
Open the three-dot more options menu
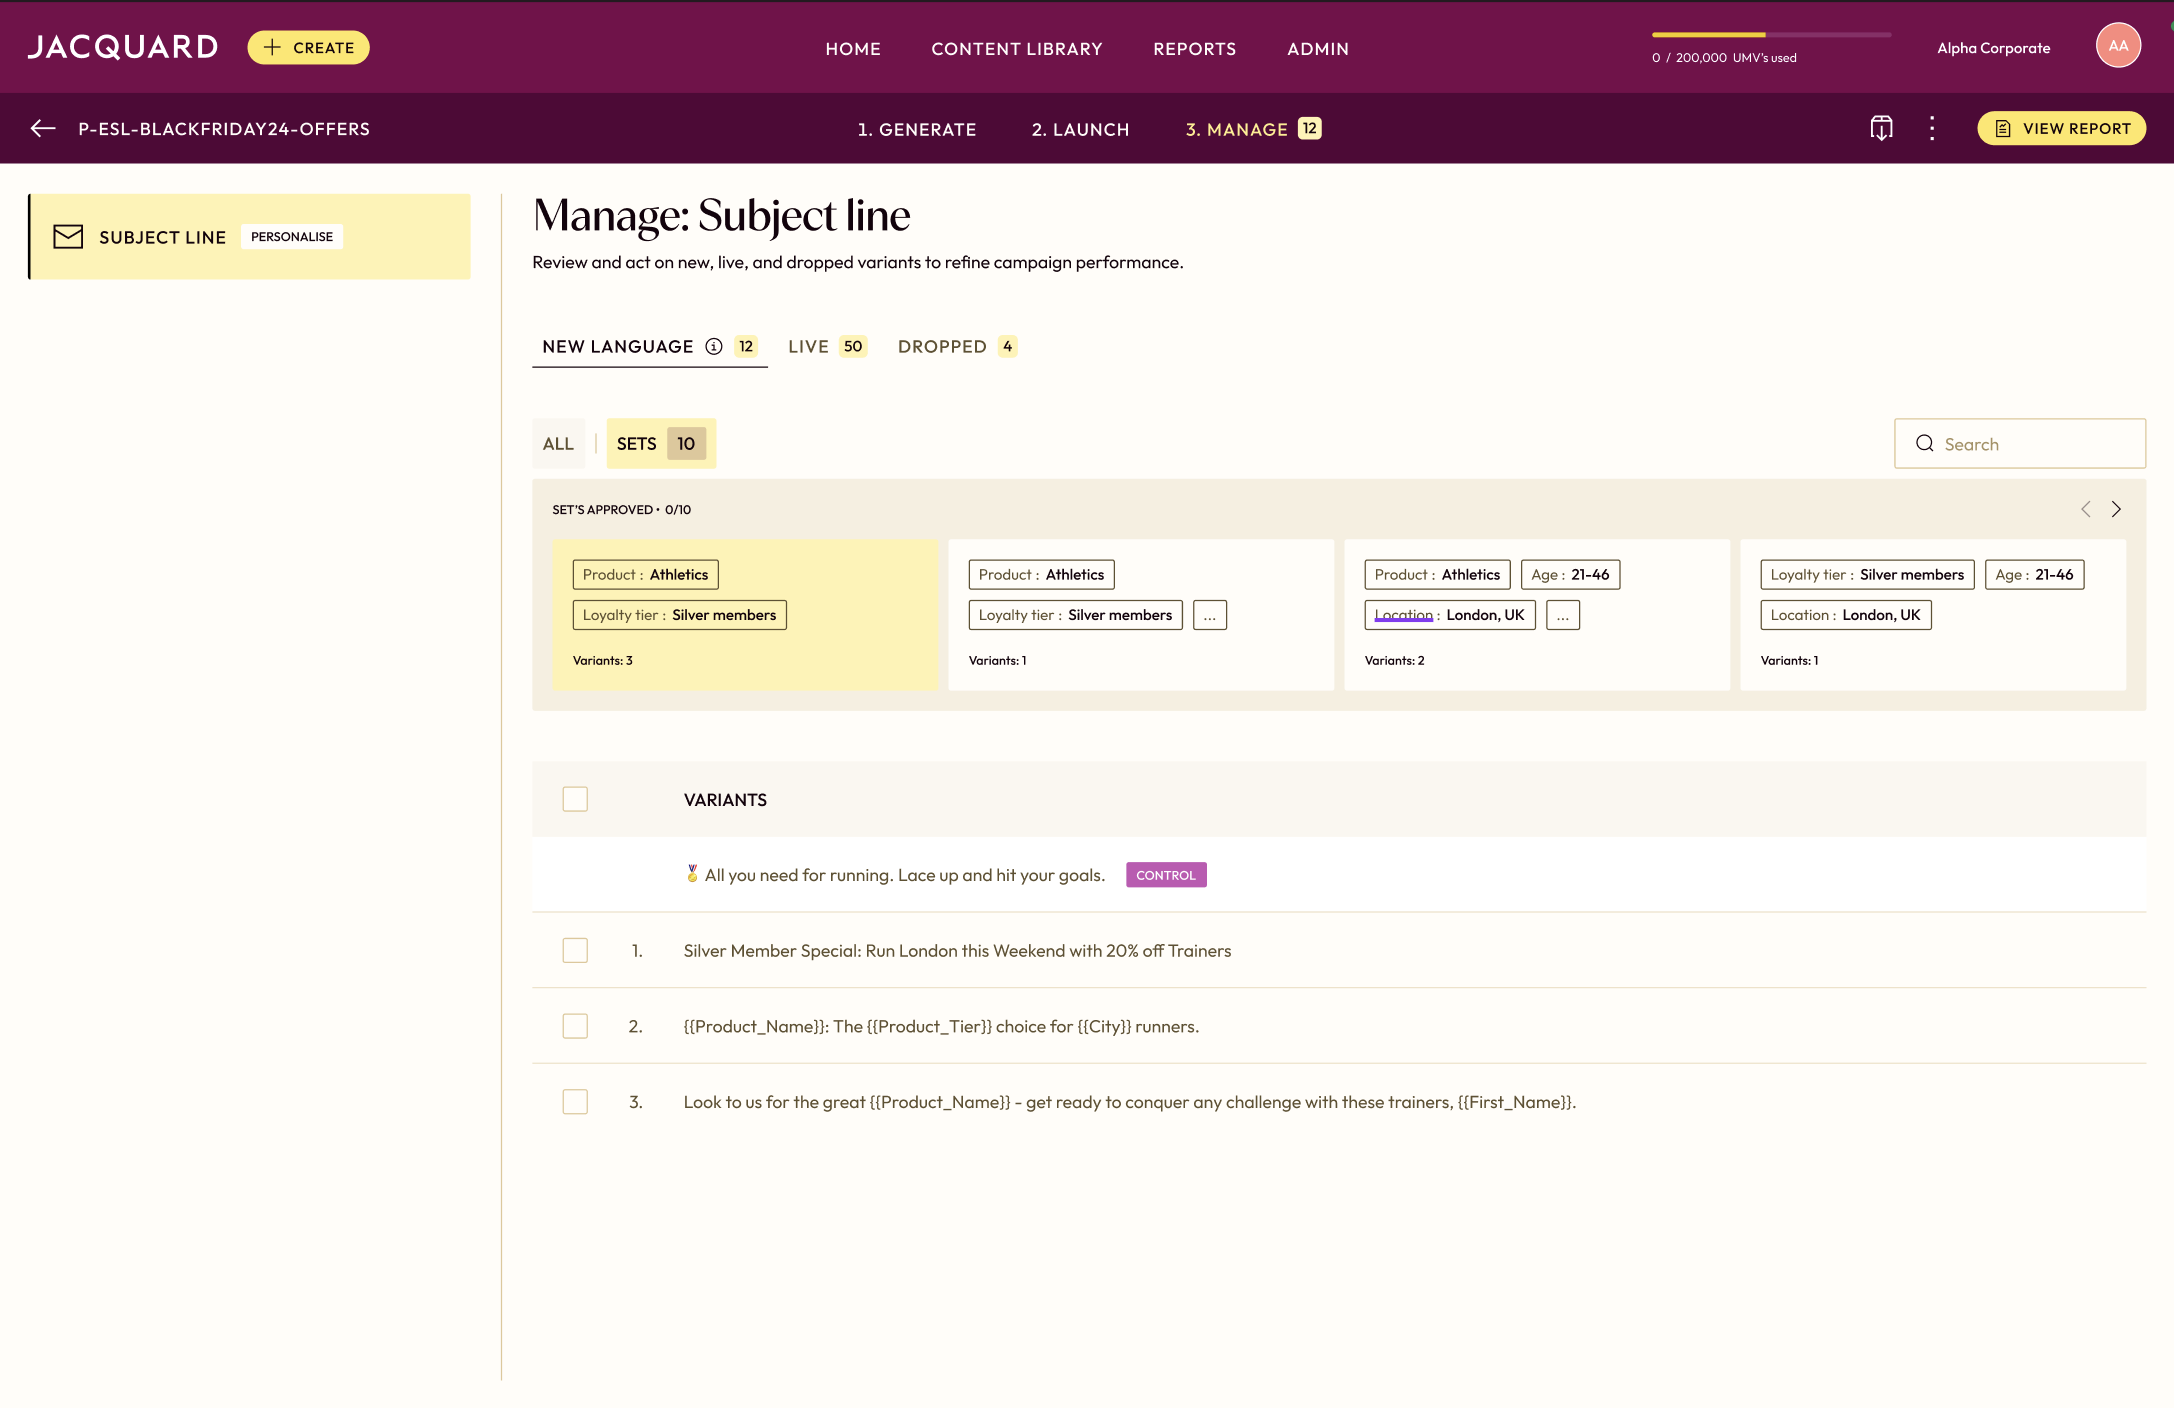tap(1932, 128)
